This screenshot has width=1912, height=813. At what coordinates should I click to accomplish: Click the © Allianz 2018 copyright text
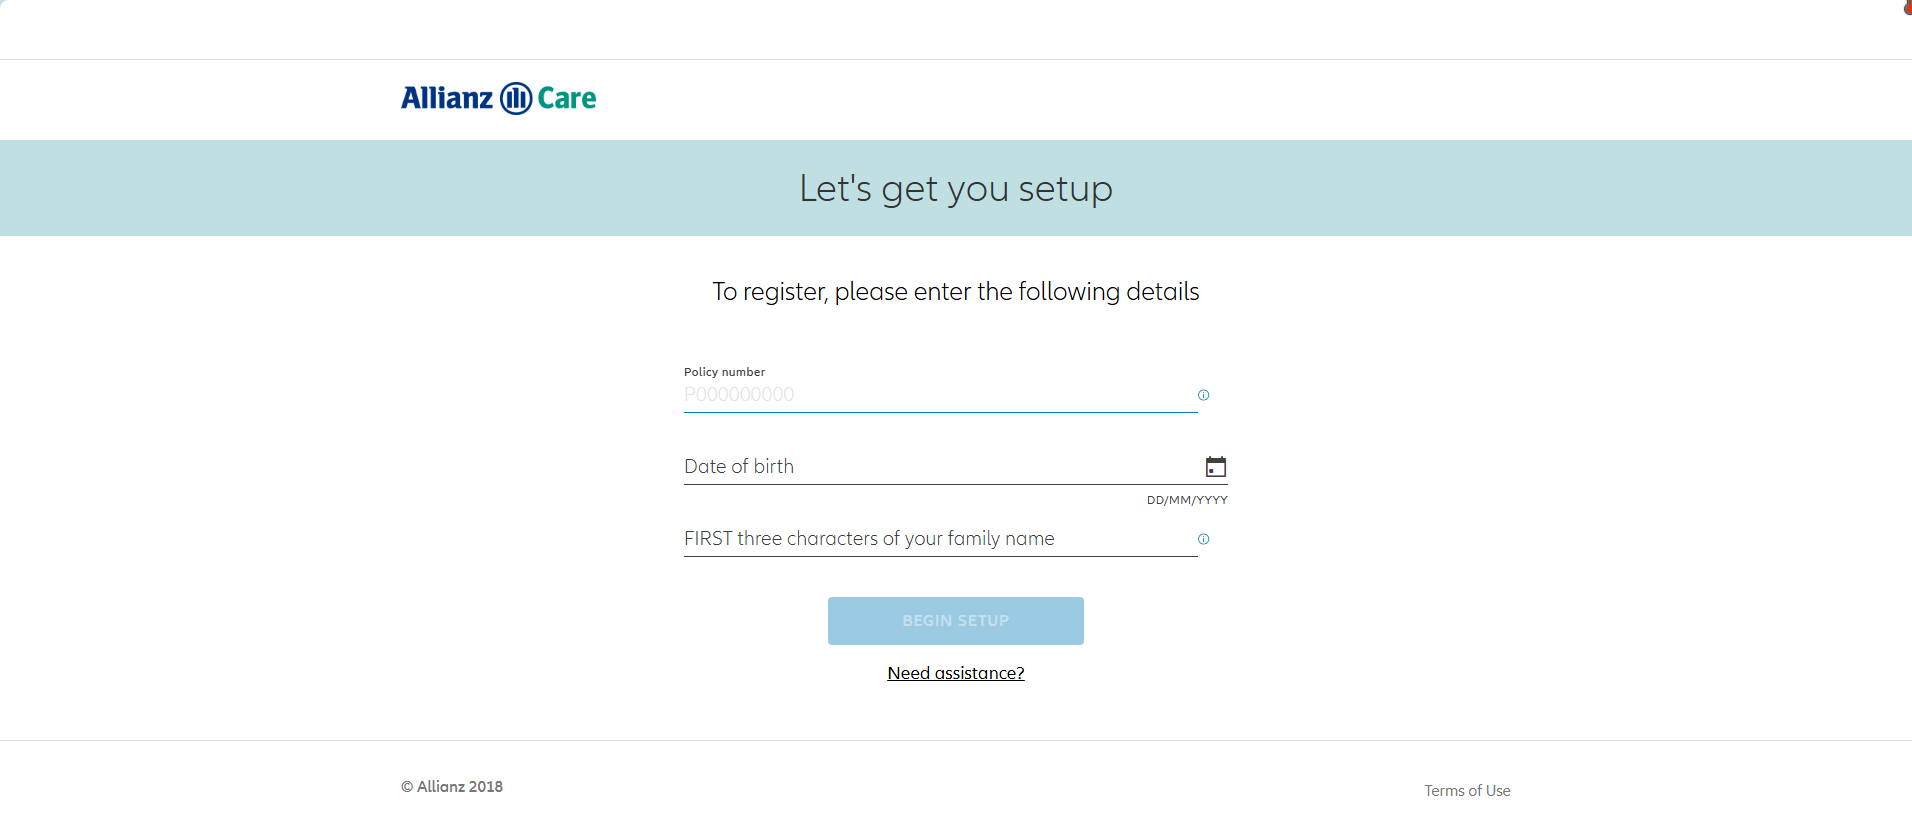coord(452,787)
